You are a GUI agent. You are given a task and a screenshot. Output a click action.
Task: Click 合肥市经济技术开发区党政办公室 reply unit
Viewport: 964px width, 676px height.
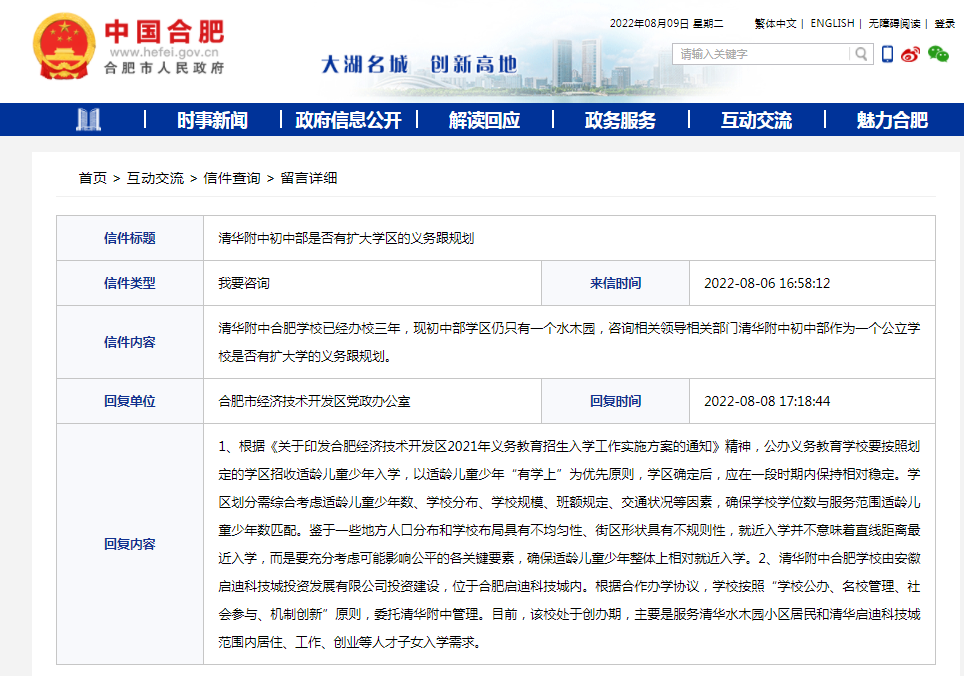point(314,401)
